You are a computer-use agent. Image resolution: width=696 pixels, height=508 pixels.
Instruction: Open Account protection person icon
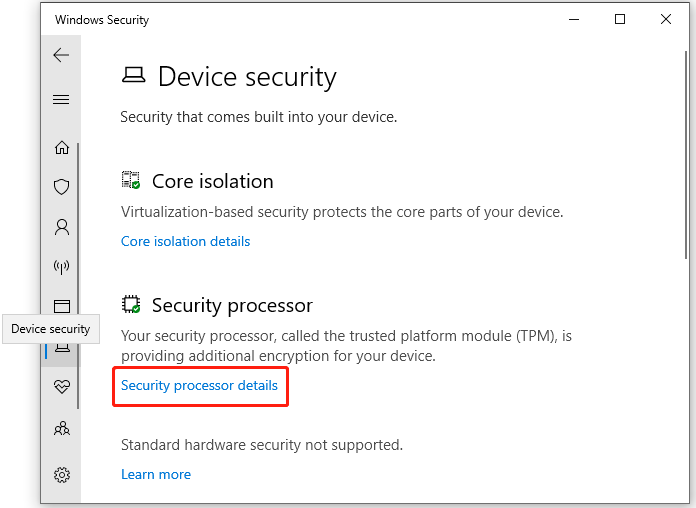coord(62,227)
